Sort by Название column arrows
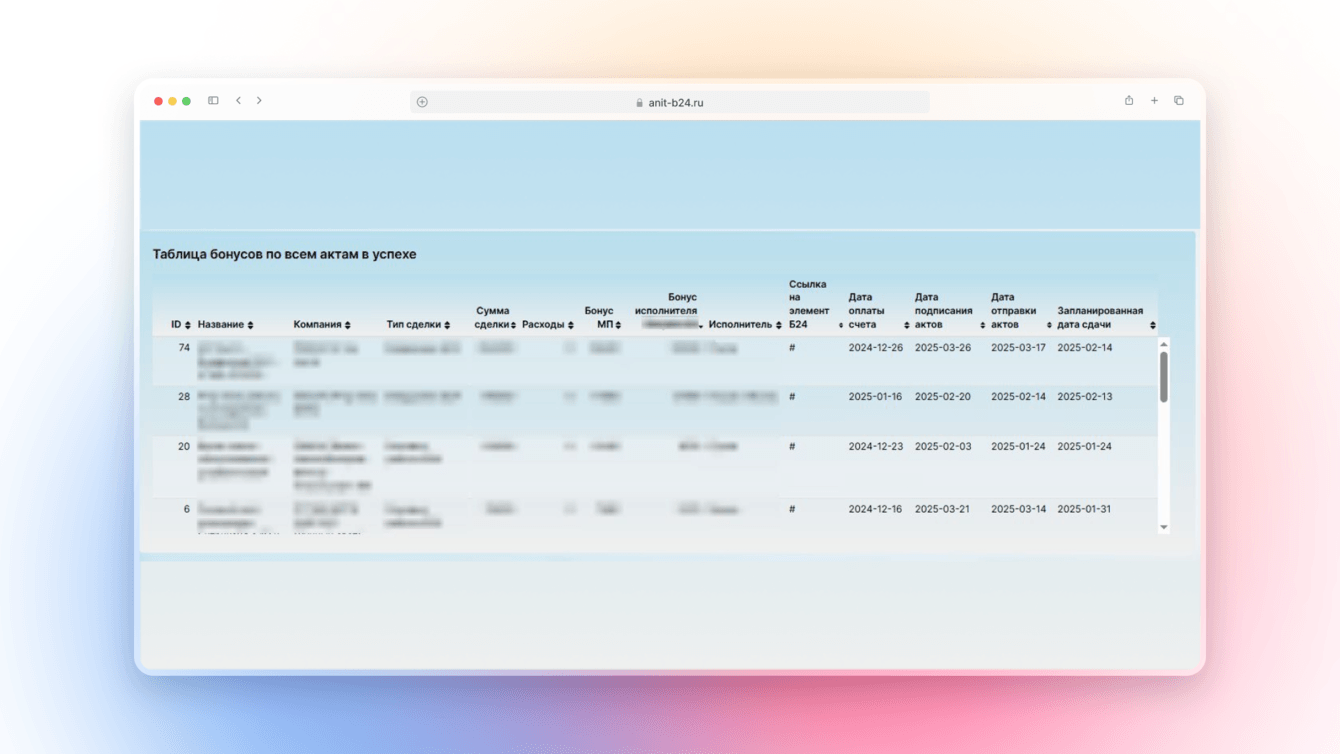Image resolution: width=1340 pixels, height=754 pixels. (250, 325)
